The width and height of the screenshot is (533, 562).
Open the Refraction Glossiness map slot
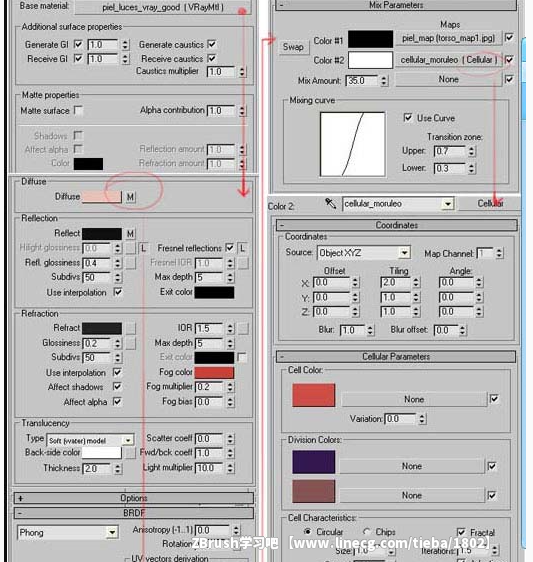click(x=130, y=343)
